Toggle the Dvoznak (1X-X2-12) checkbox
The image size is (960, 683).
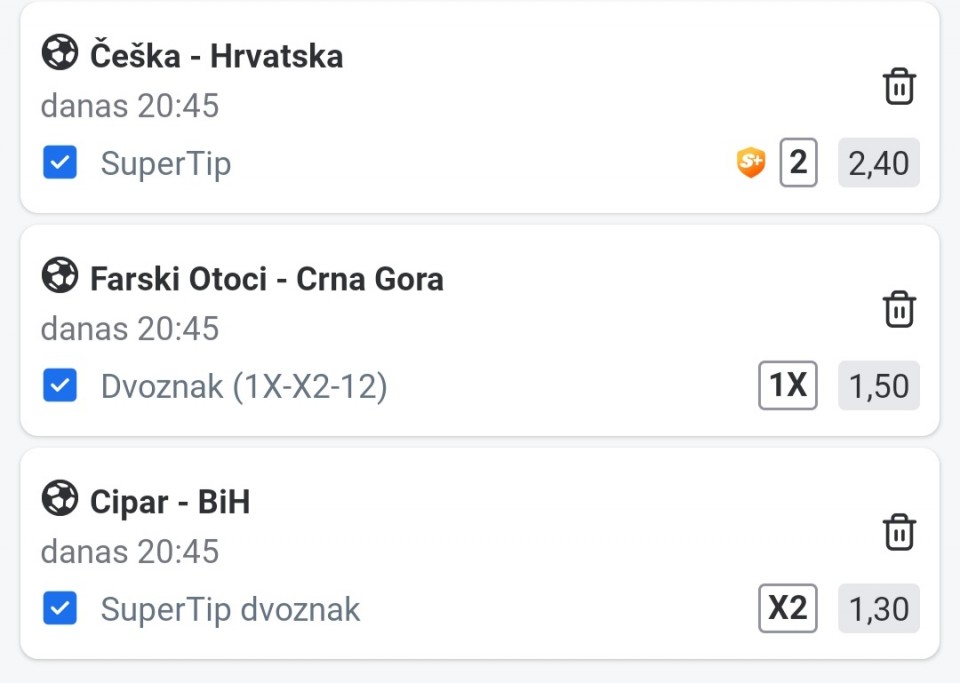[60, 386]
